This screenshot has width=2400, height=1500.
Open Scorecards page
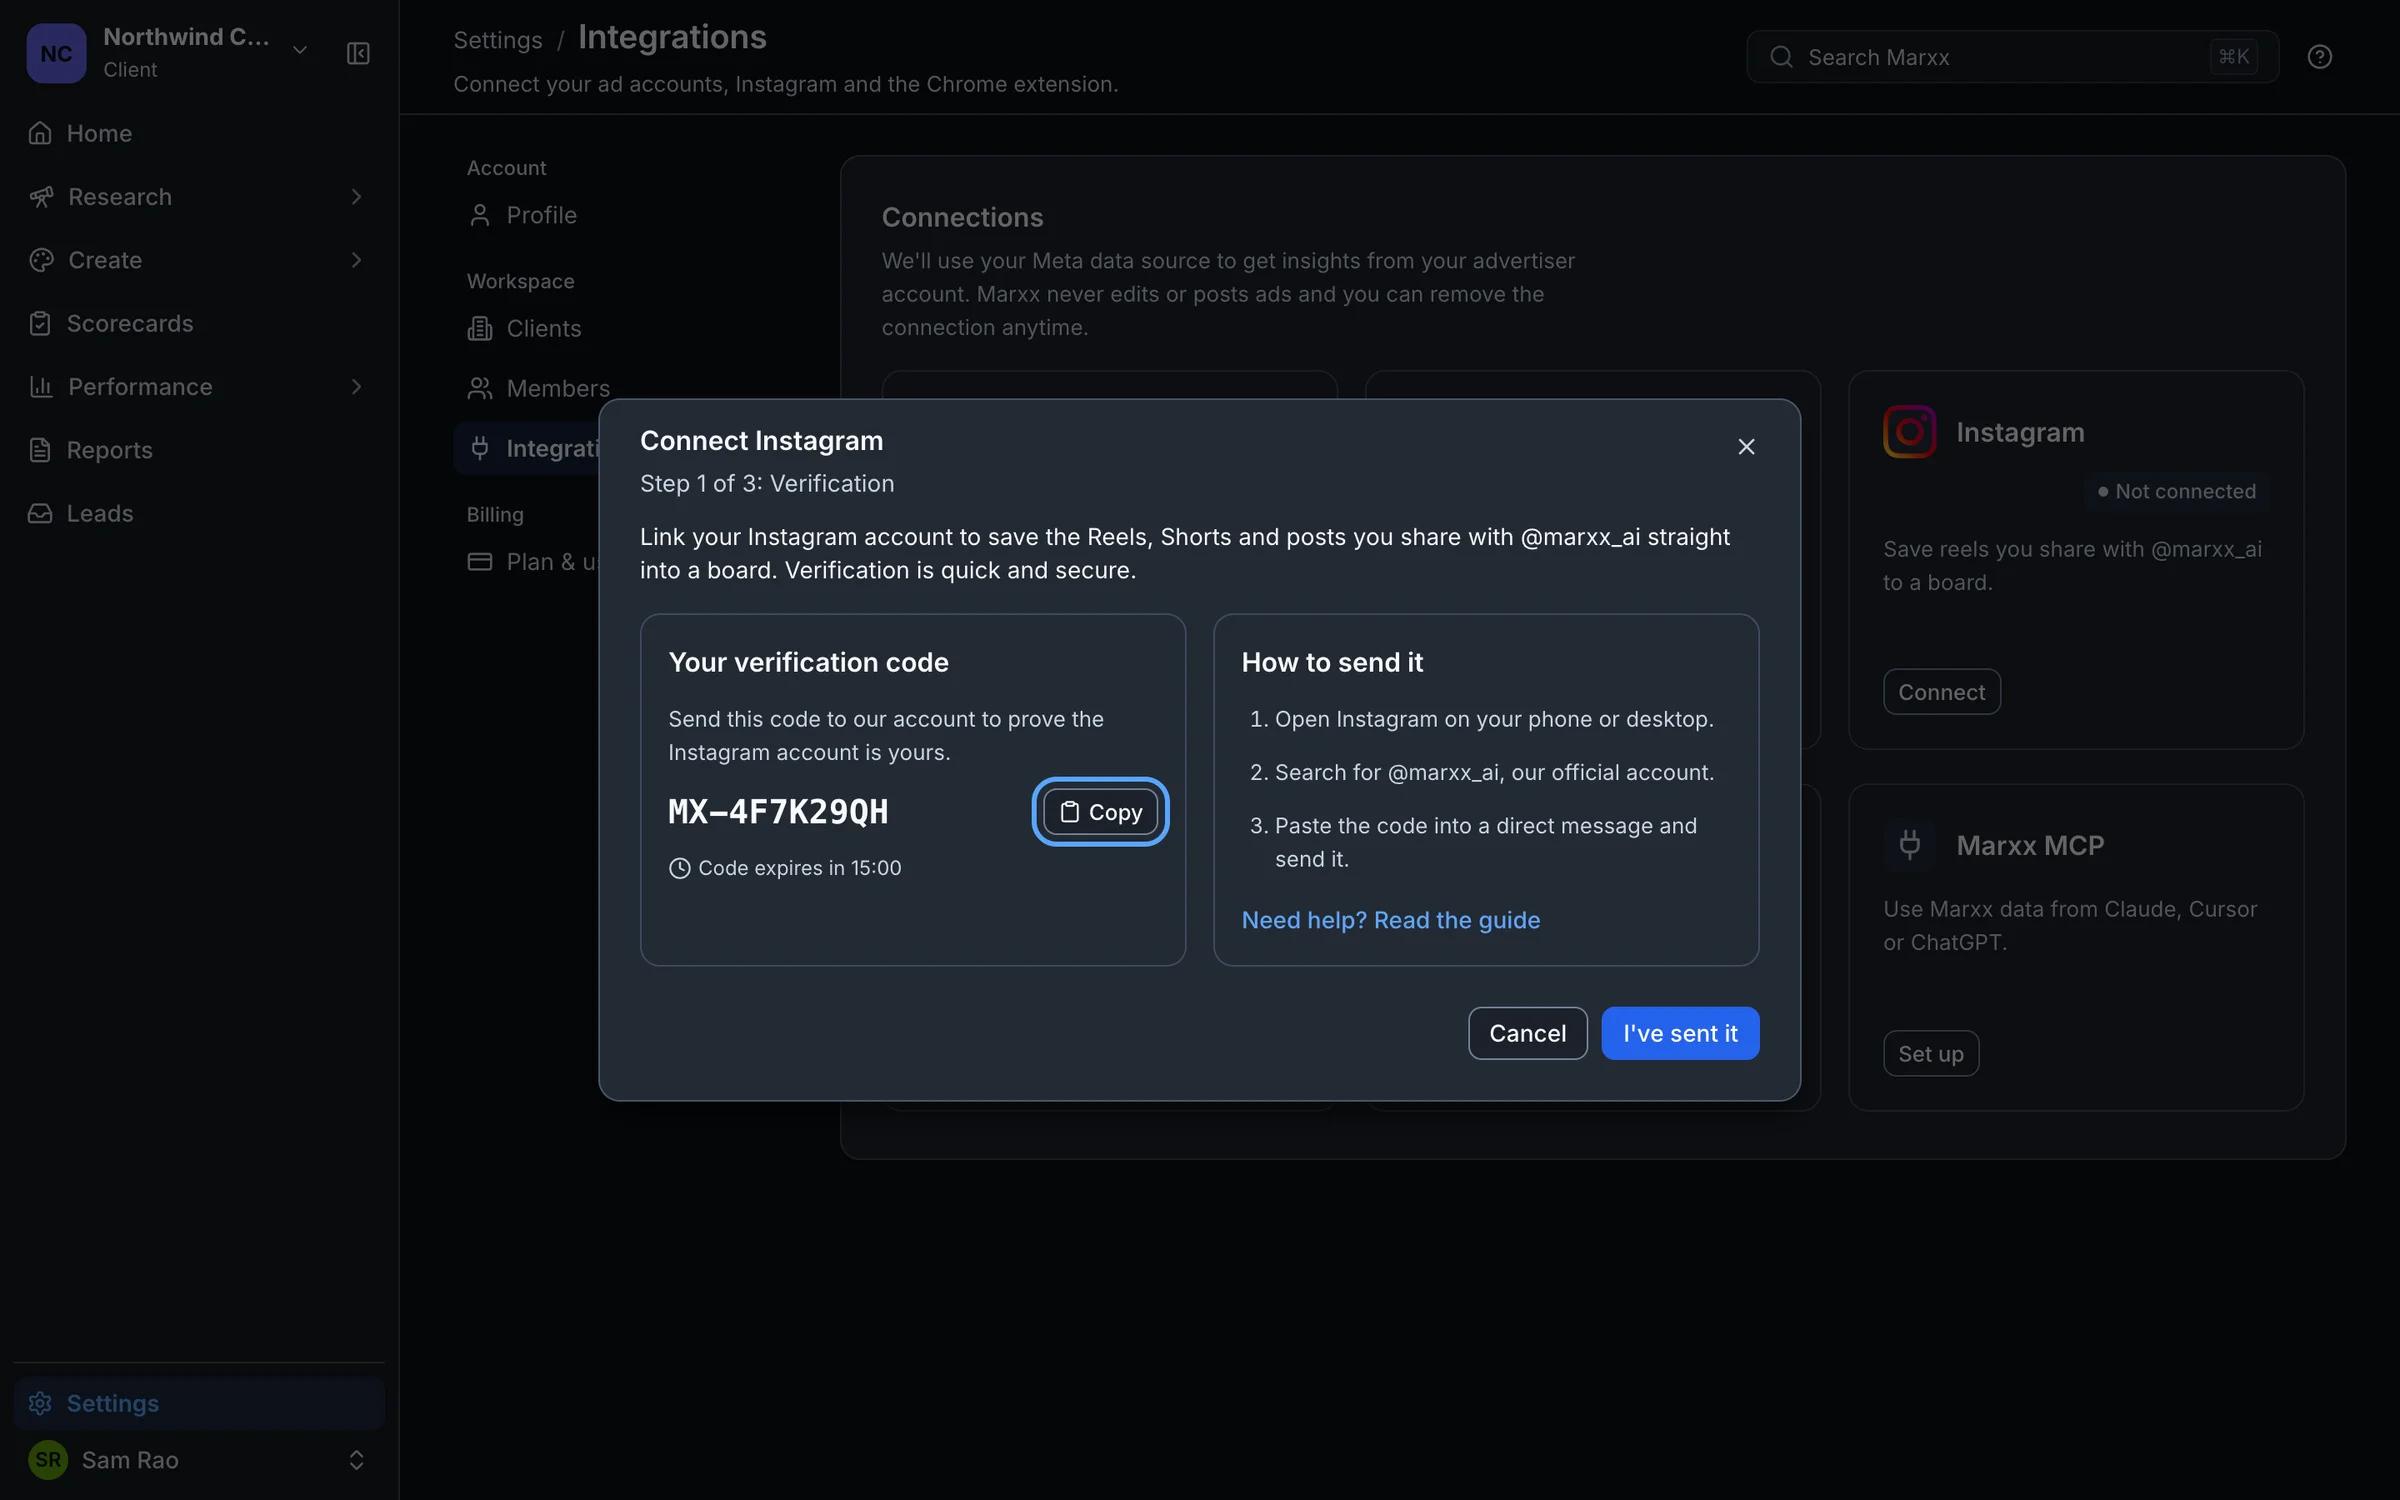199,323
